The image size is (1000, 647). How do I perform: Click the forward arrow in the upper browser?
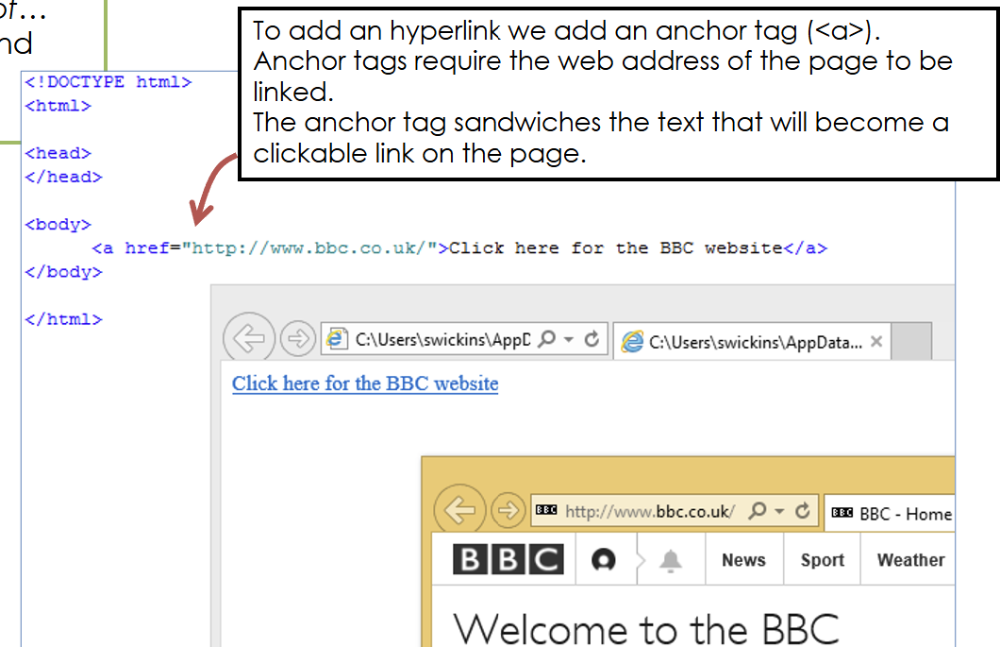297,339
